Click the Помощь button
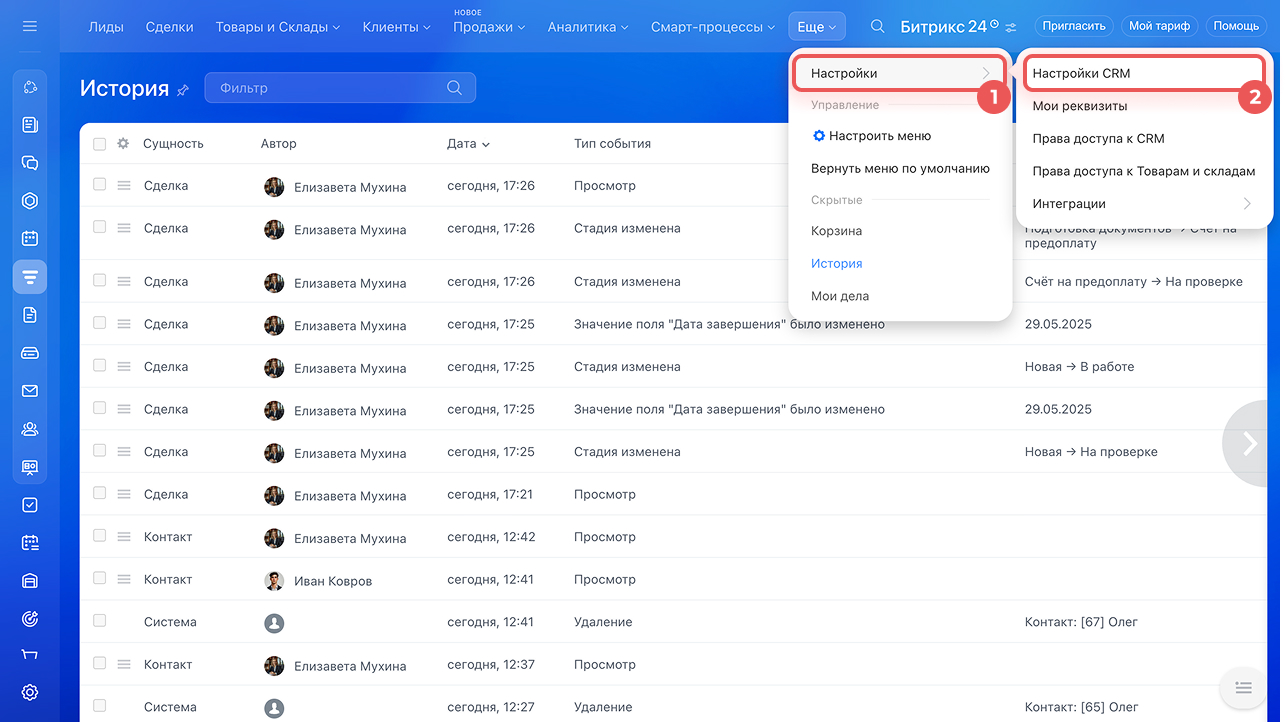 point(1236,26)
